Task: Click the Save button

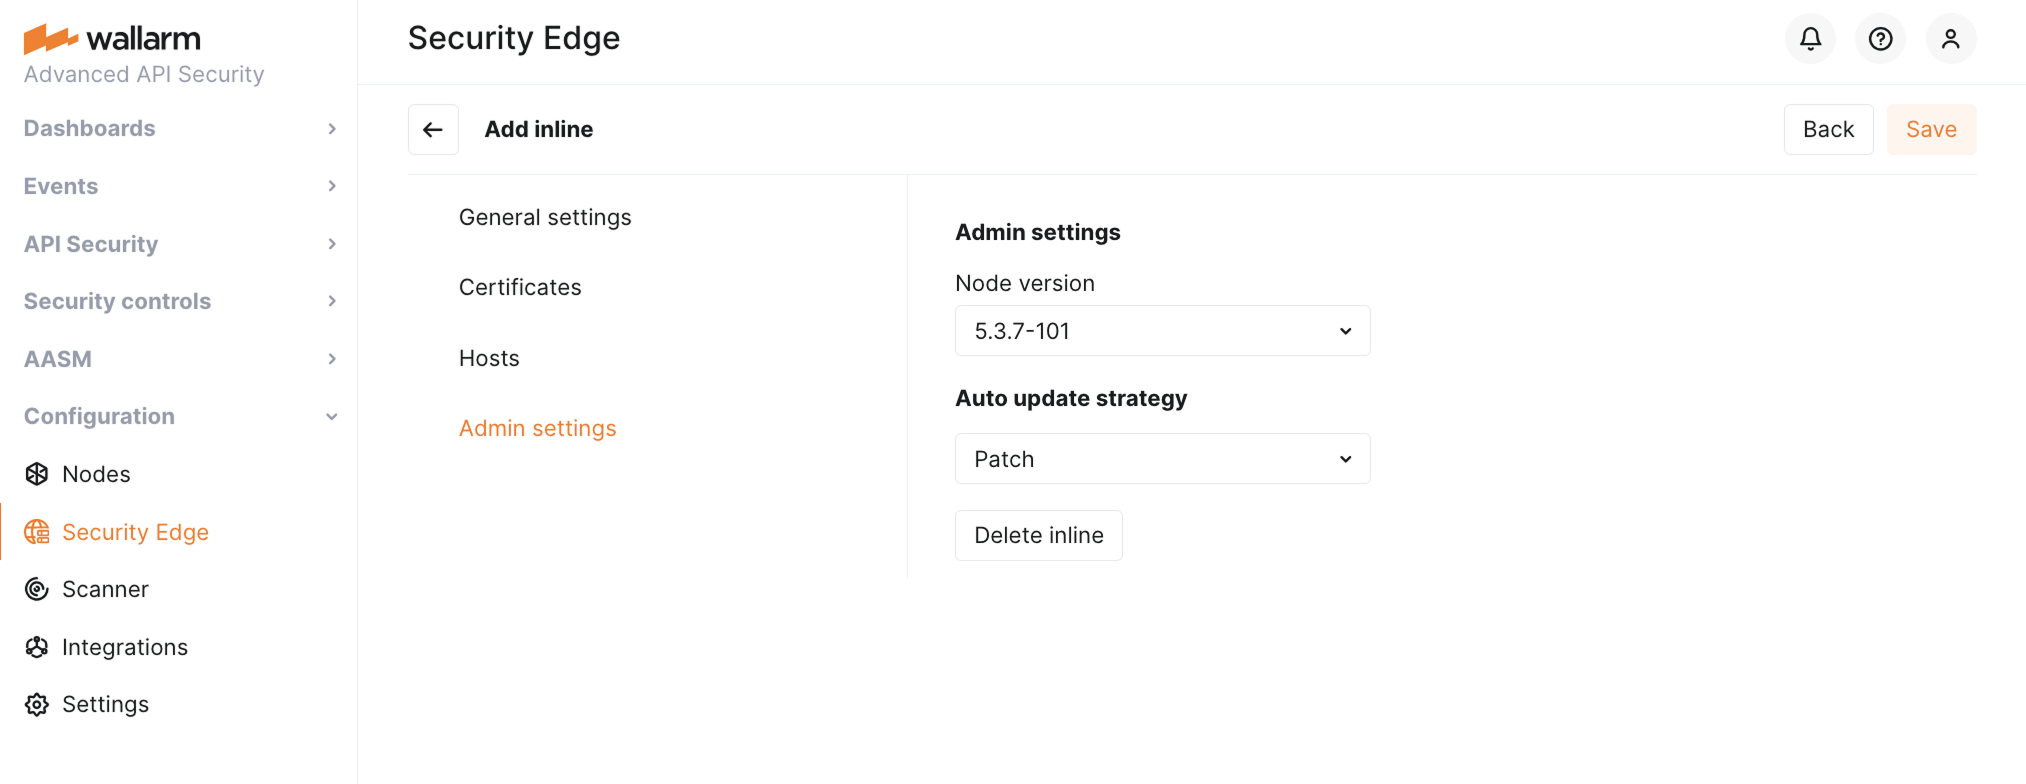Action: 1931,129
